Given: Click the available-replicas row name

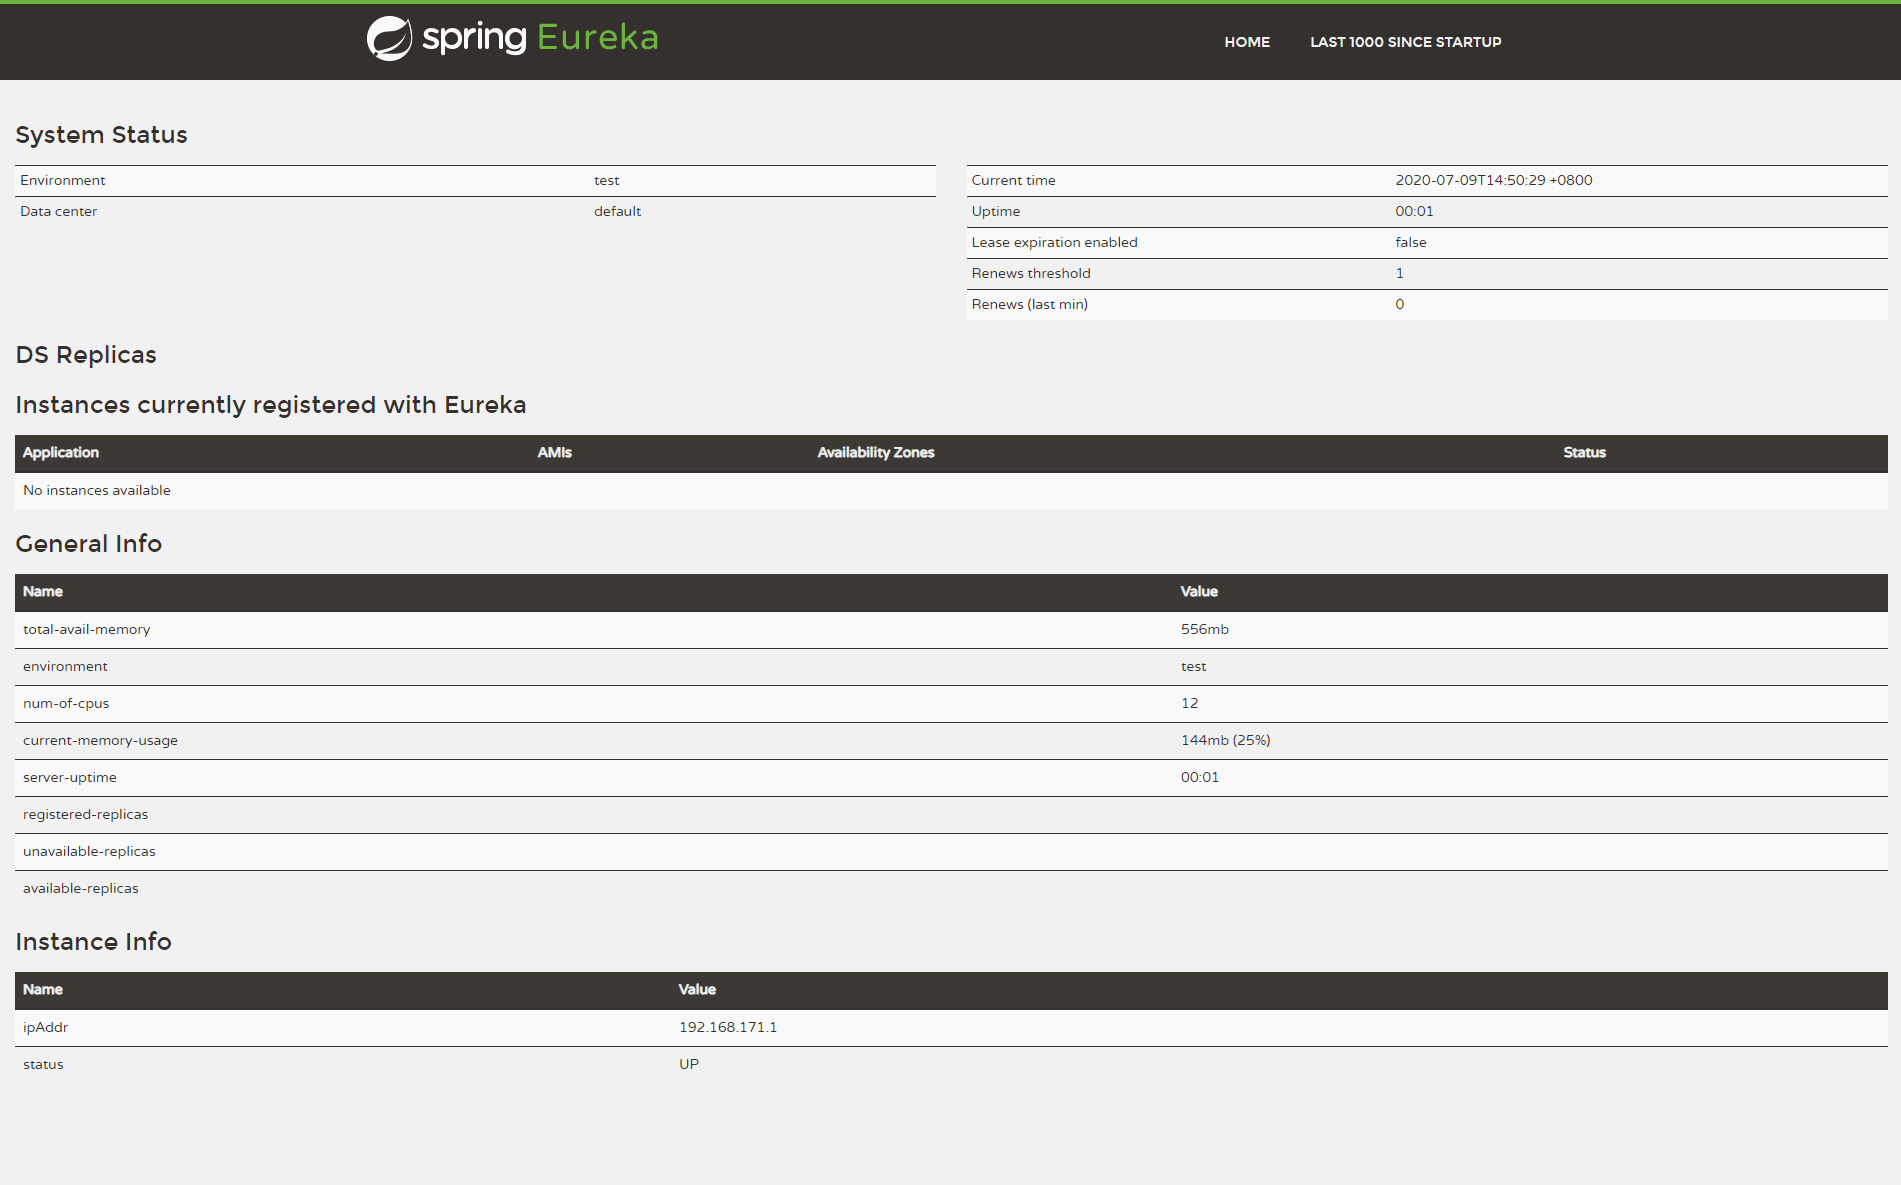Looking at the screenshot, I should (x=81, y=888).
